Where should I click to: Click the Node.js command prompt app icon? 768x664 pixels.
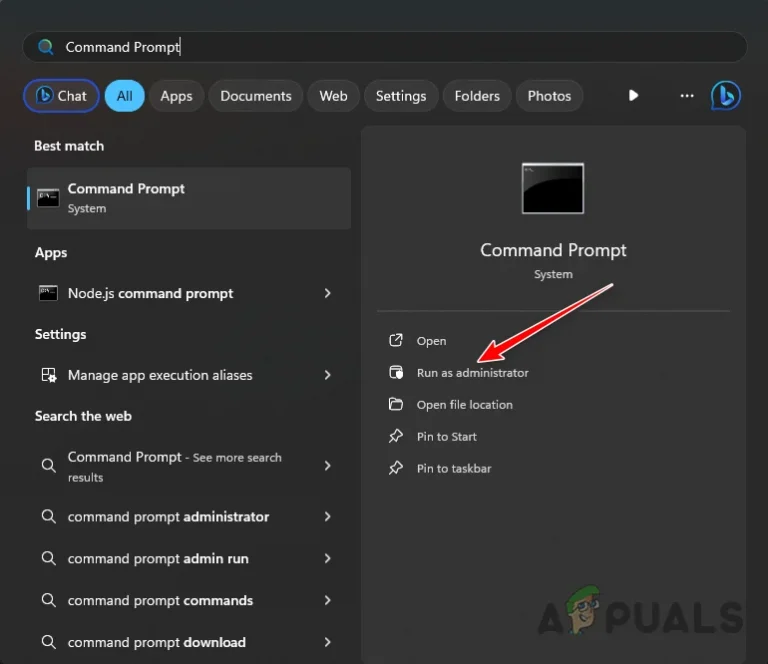48,293
